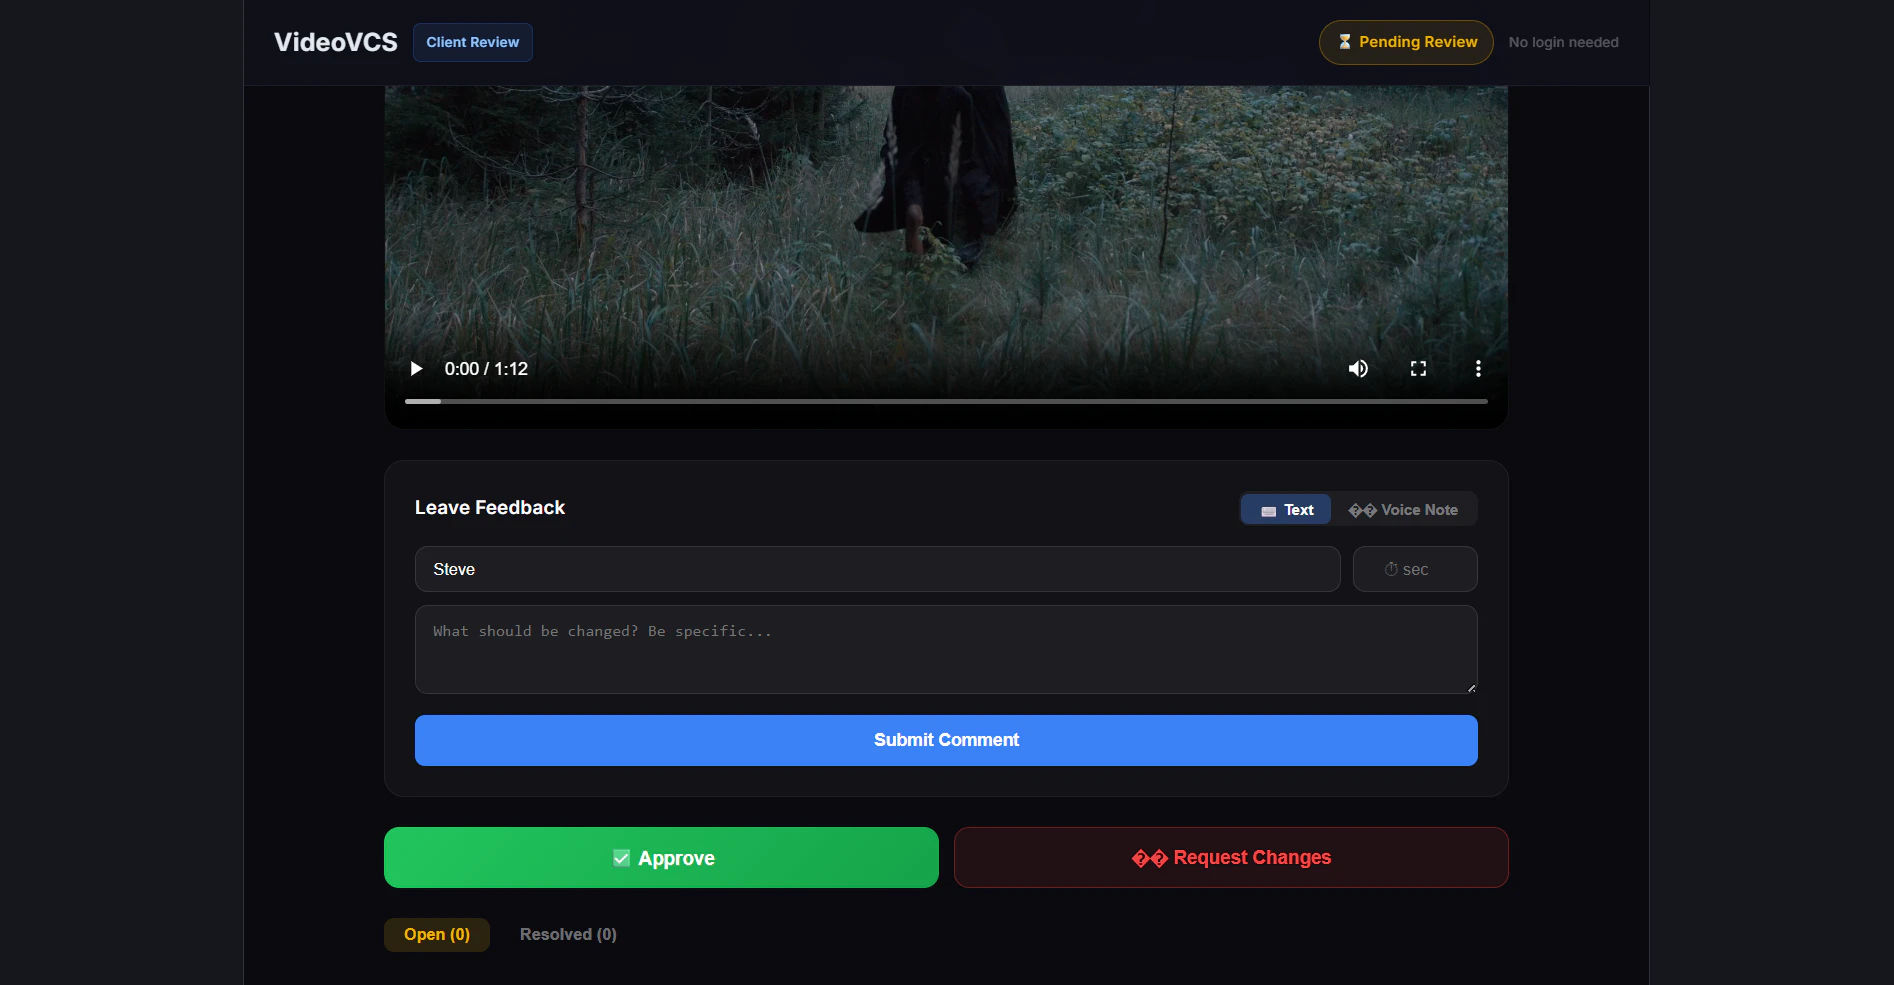Click the checkmark icon on the Approve button
Image resolution: width=1894 pixels, height=985 pixels.
(619, 857)
